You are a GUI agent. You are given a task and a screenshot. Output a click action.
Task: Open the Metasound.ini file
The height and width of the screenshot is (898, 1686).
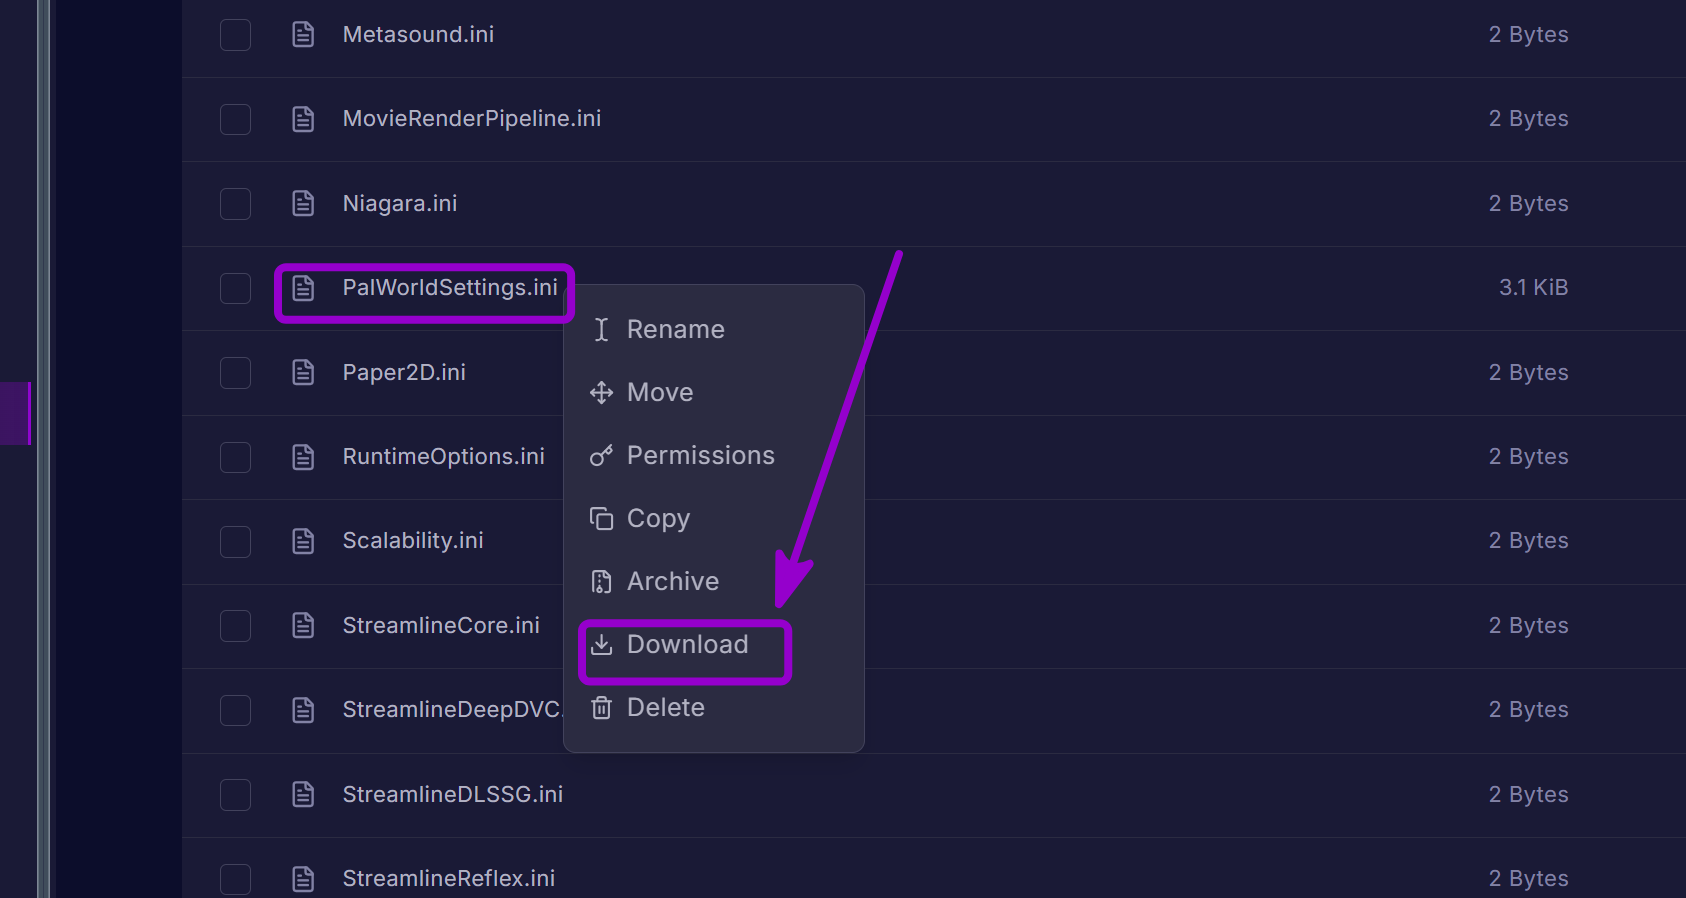[418, 34]
